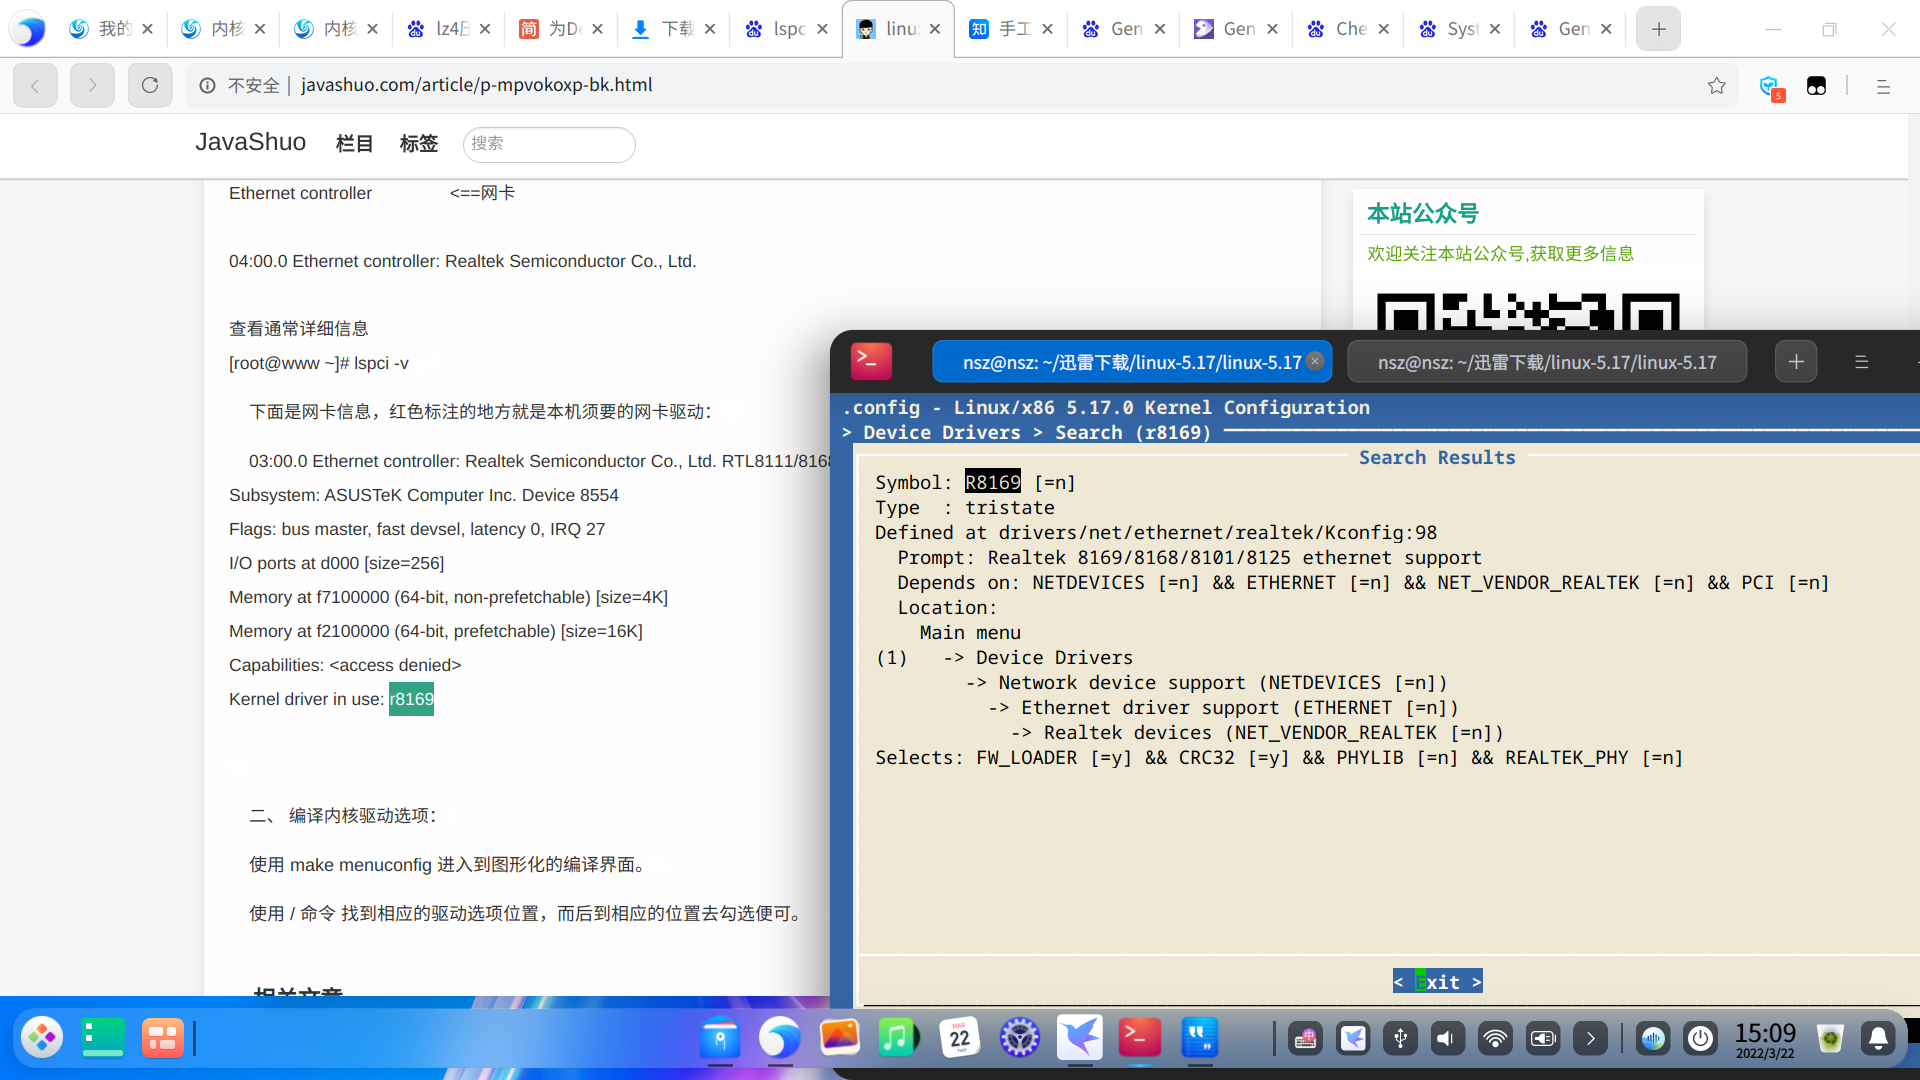Switch to the lspc browser tab
1920x1080 pixels.
(x=788, y=29)
